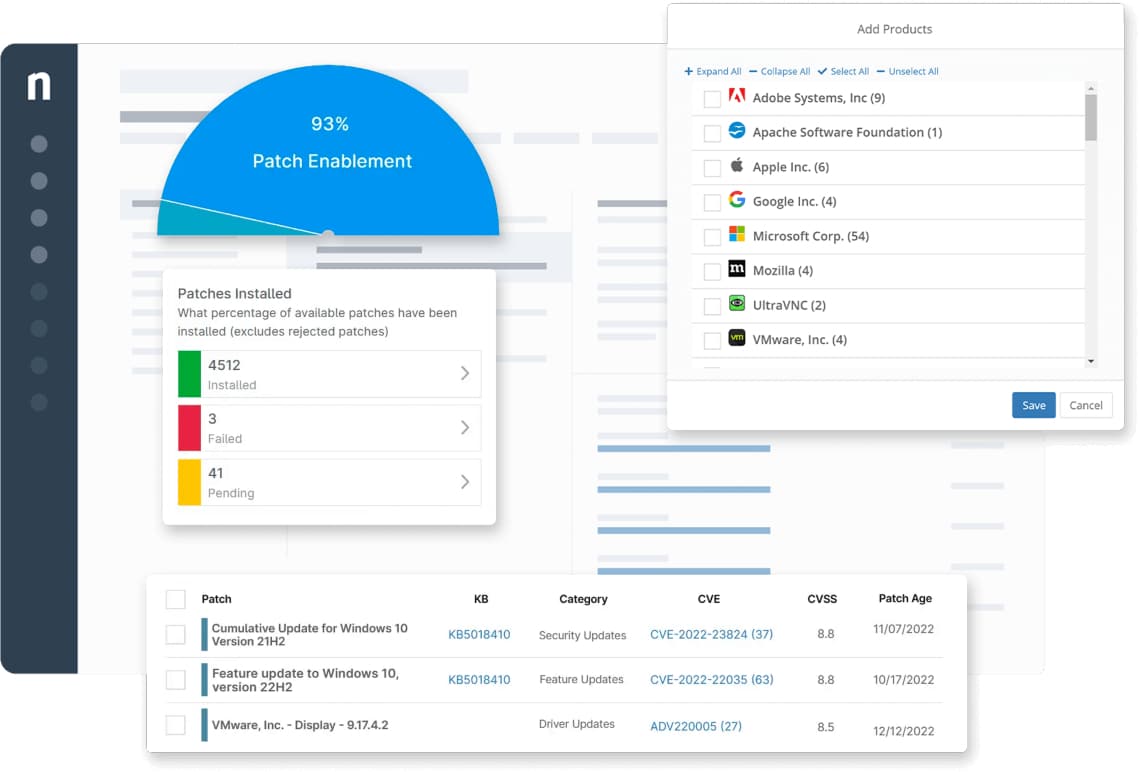This screenshot has width=1140, height=772.
Task: Click the red Failed color bar
Action: pyautogui.click(x=189, y=427)
